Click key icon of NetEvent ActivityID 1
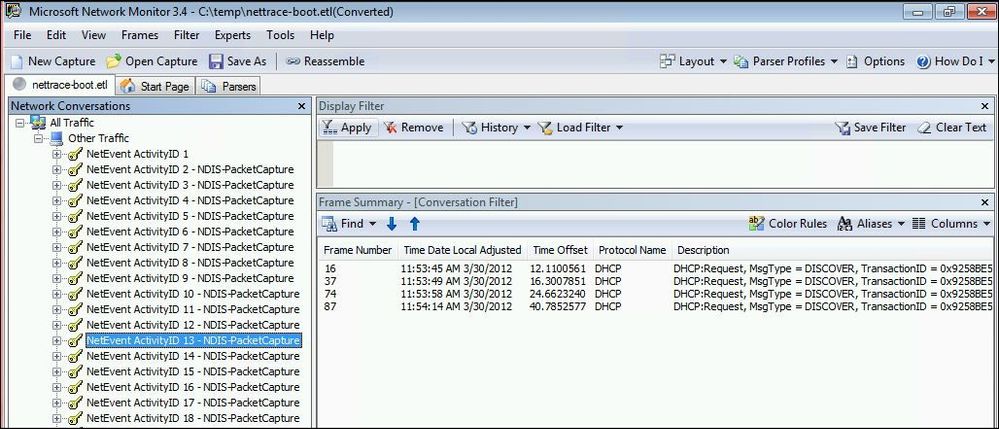This screenshot has height=429, width=999. point(76,154)
